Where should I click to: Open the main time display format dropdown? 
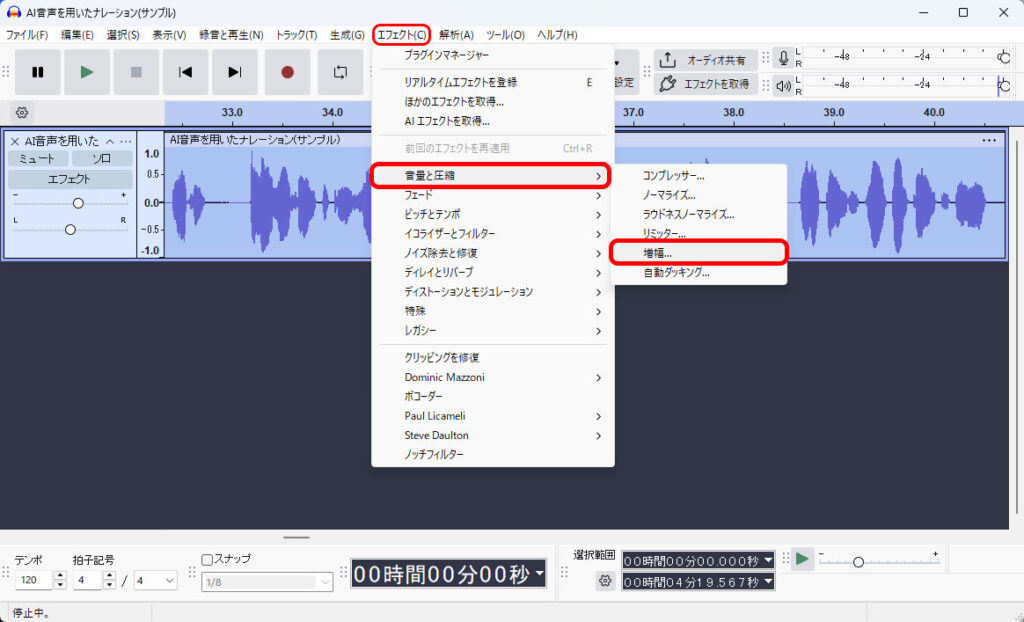coord(539,574)
